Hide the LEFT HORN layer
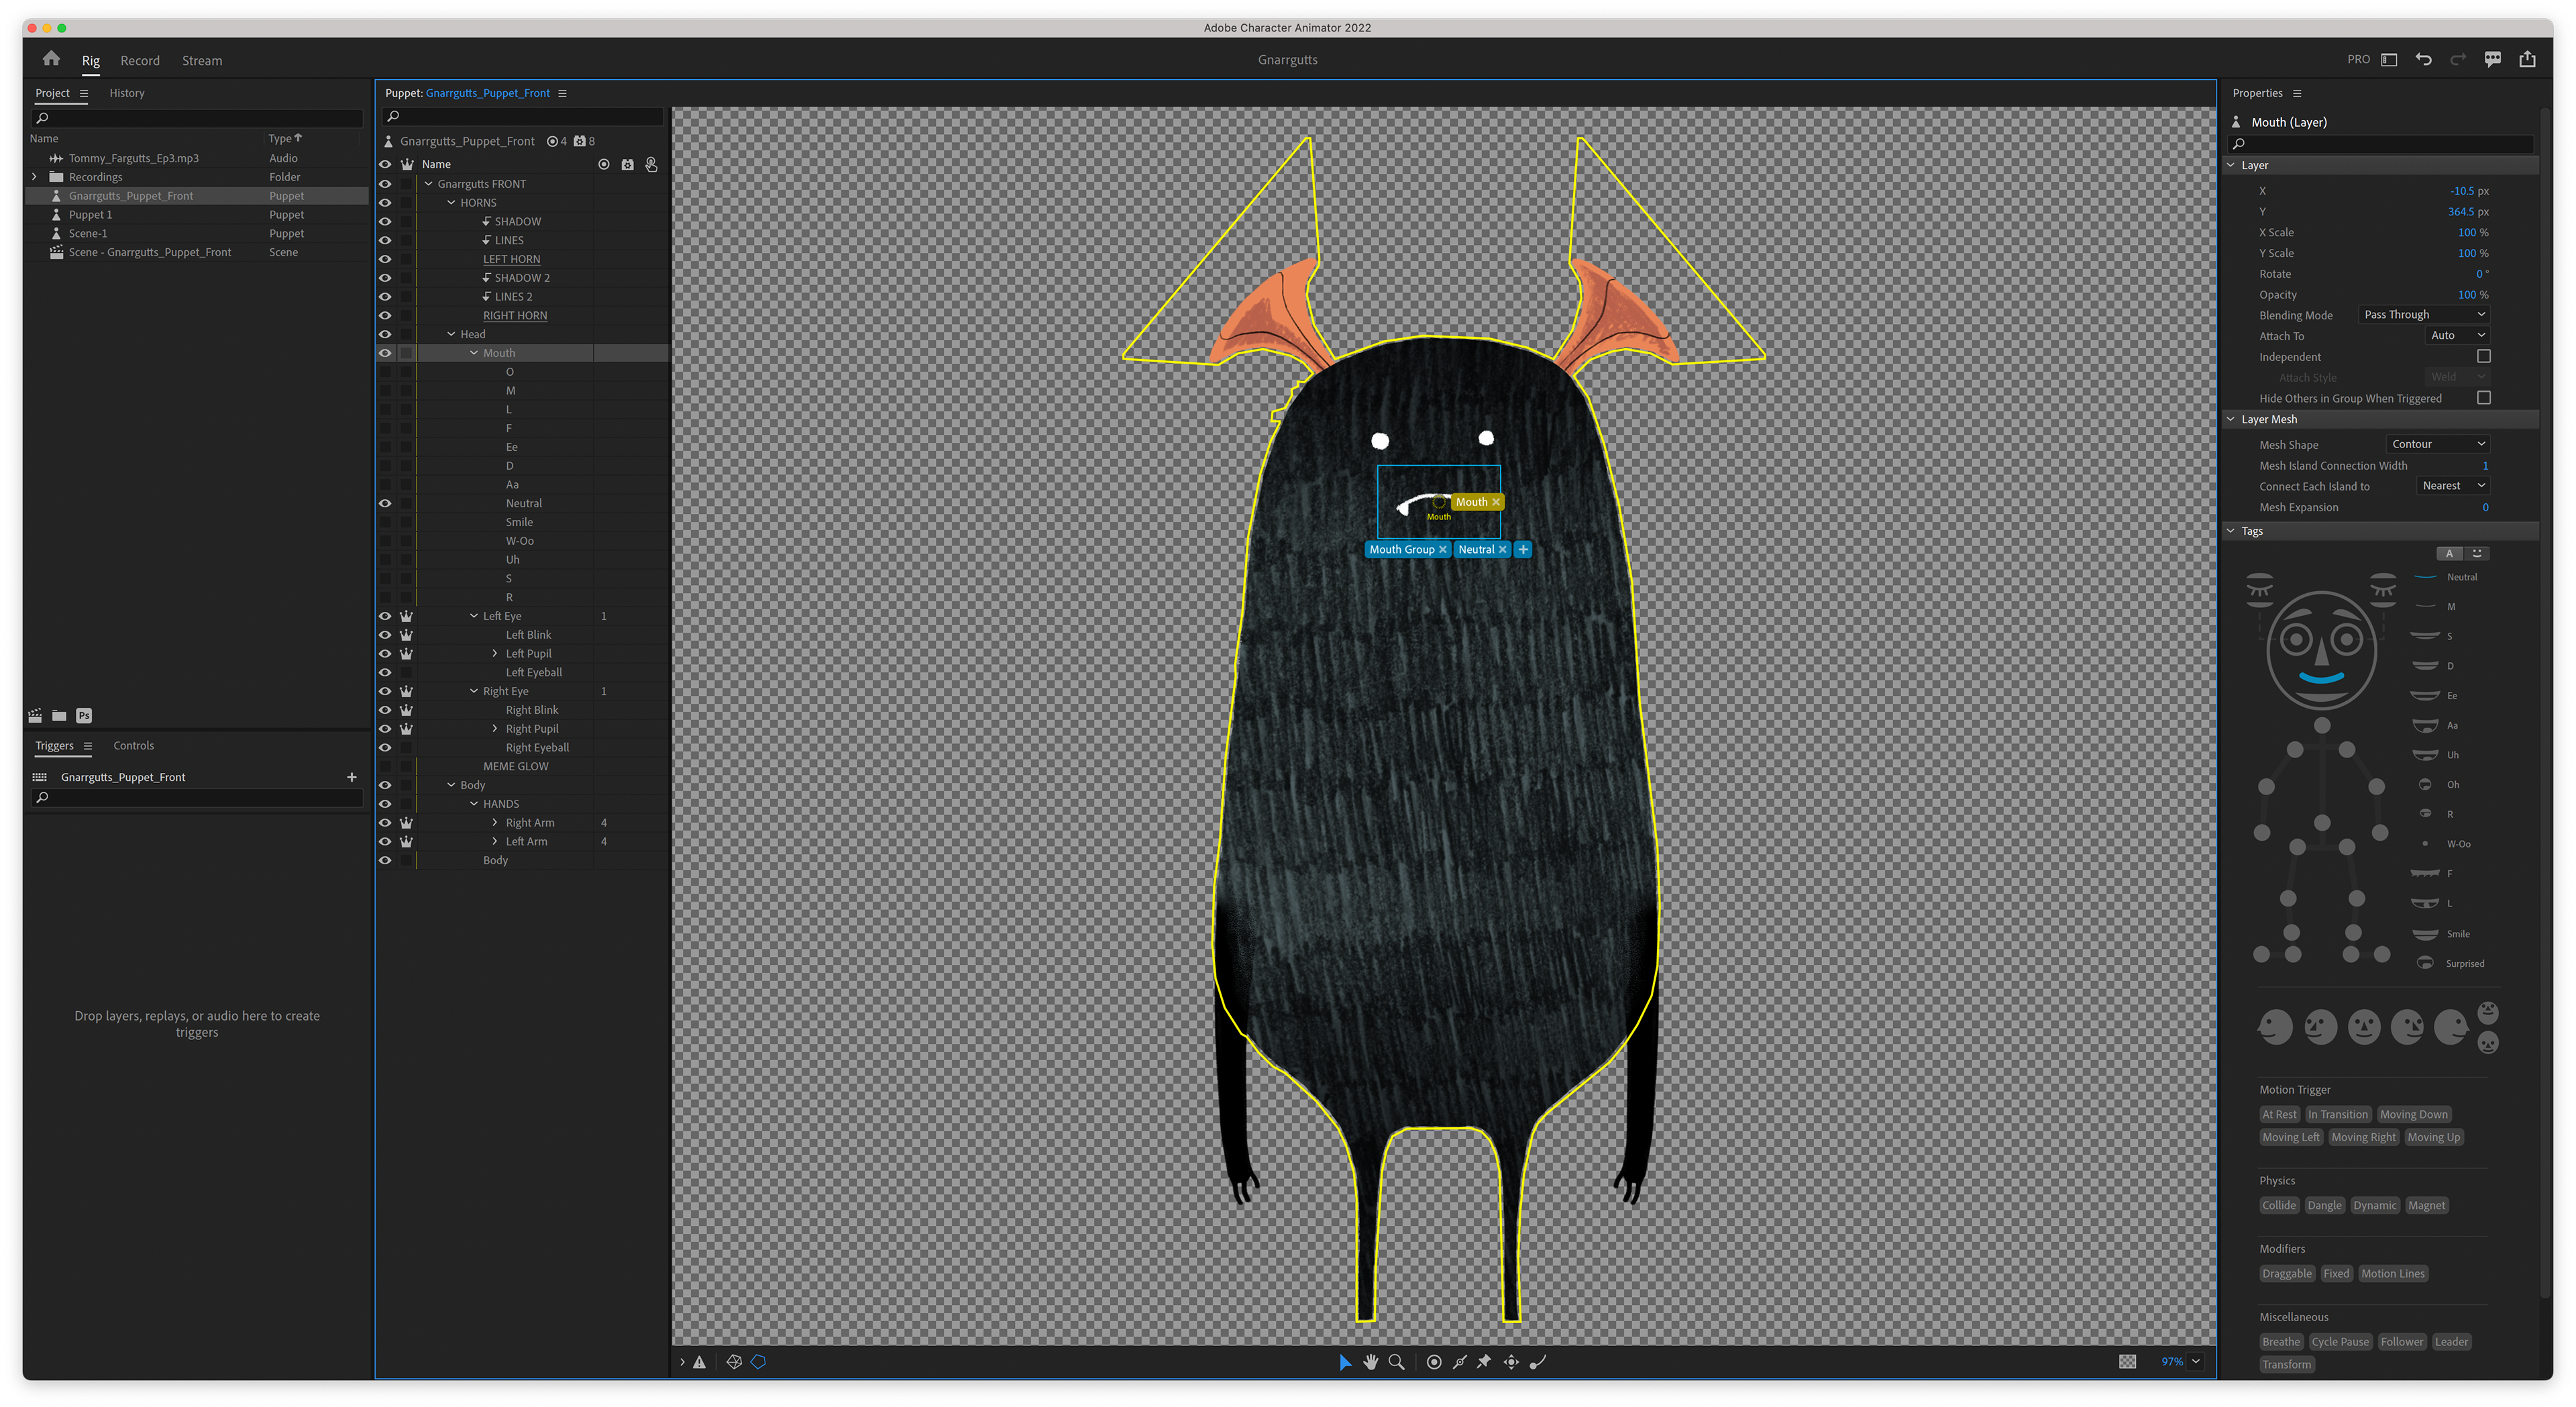Image resolution: width=2576 pixels, height=1407 pixels. 385,259
